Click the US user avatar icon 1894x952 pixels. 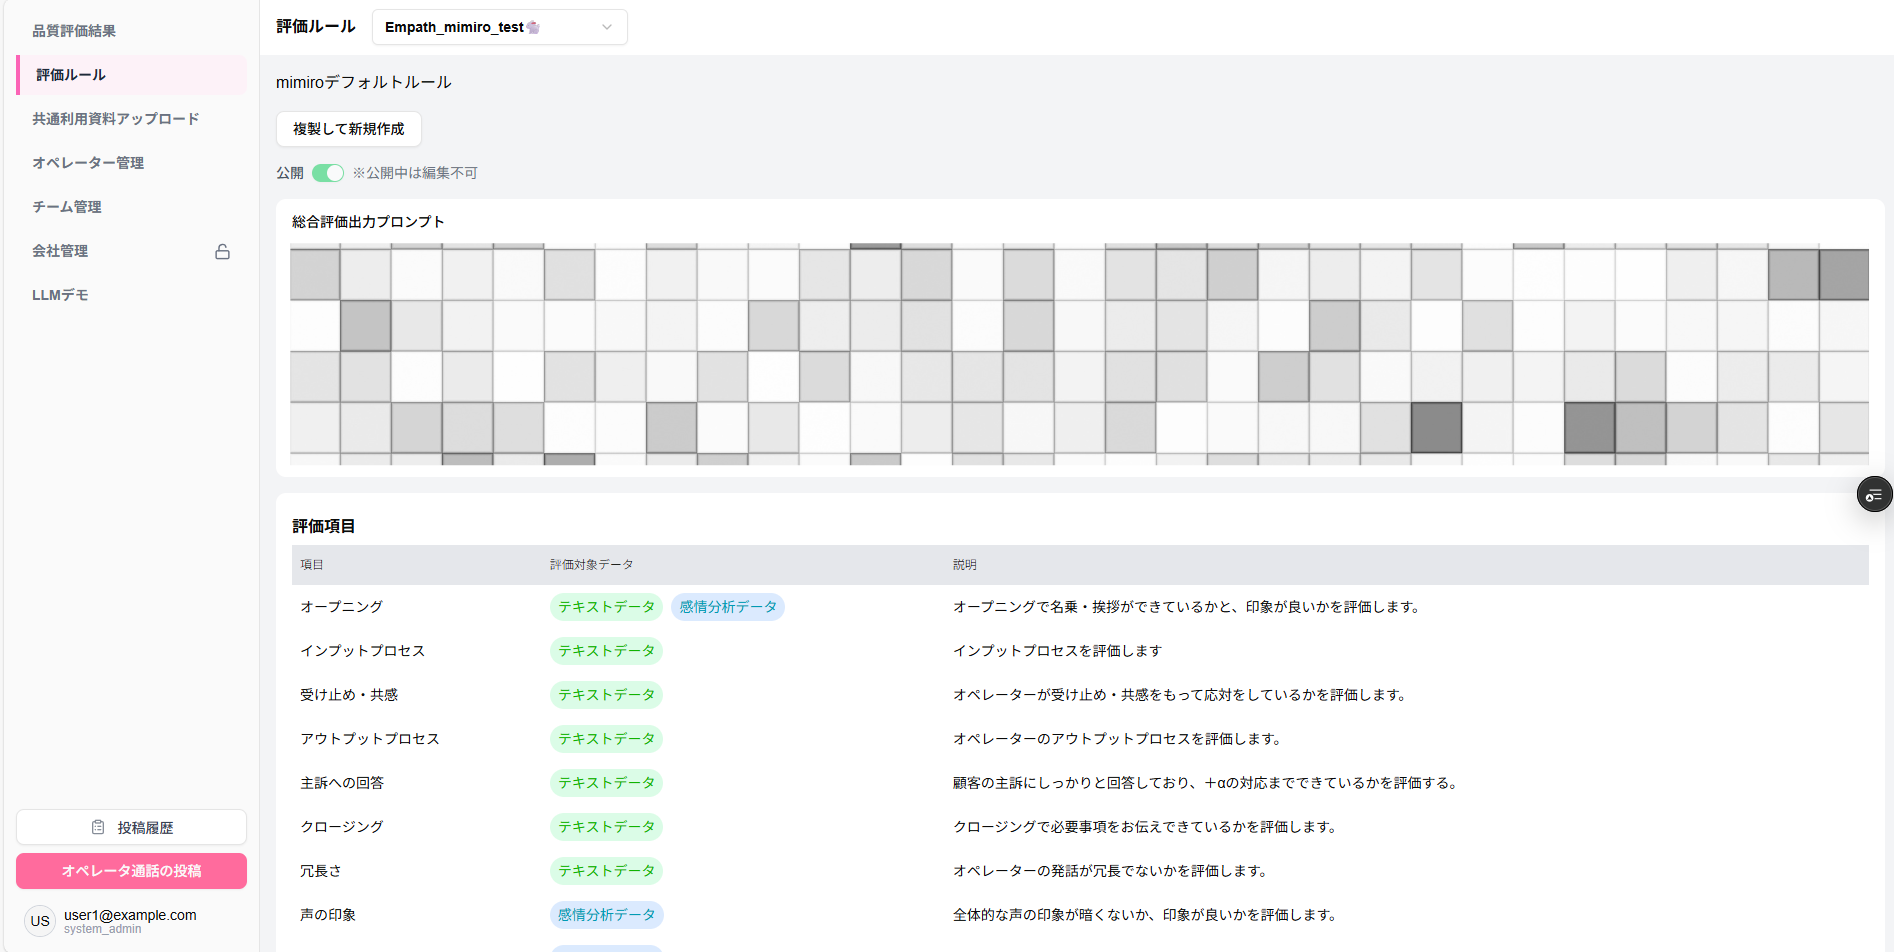pos(40,921)
